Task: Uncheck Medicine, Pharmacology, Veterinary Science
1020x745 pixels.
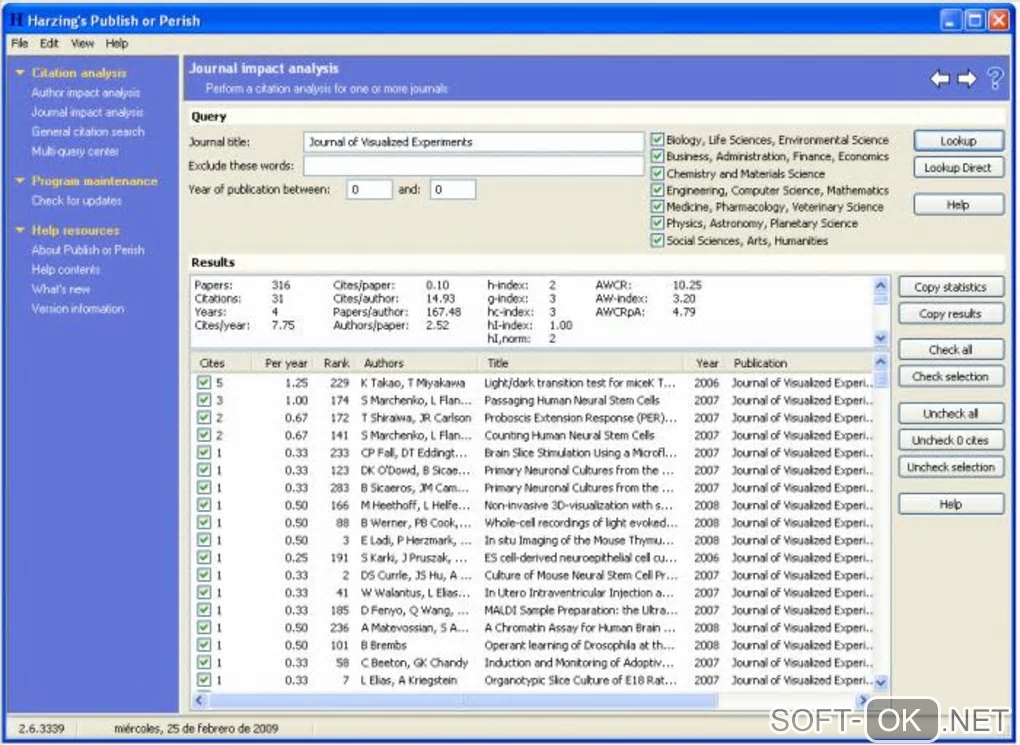Action: click(657, 207)
